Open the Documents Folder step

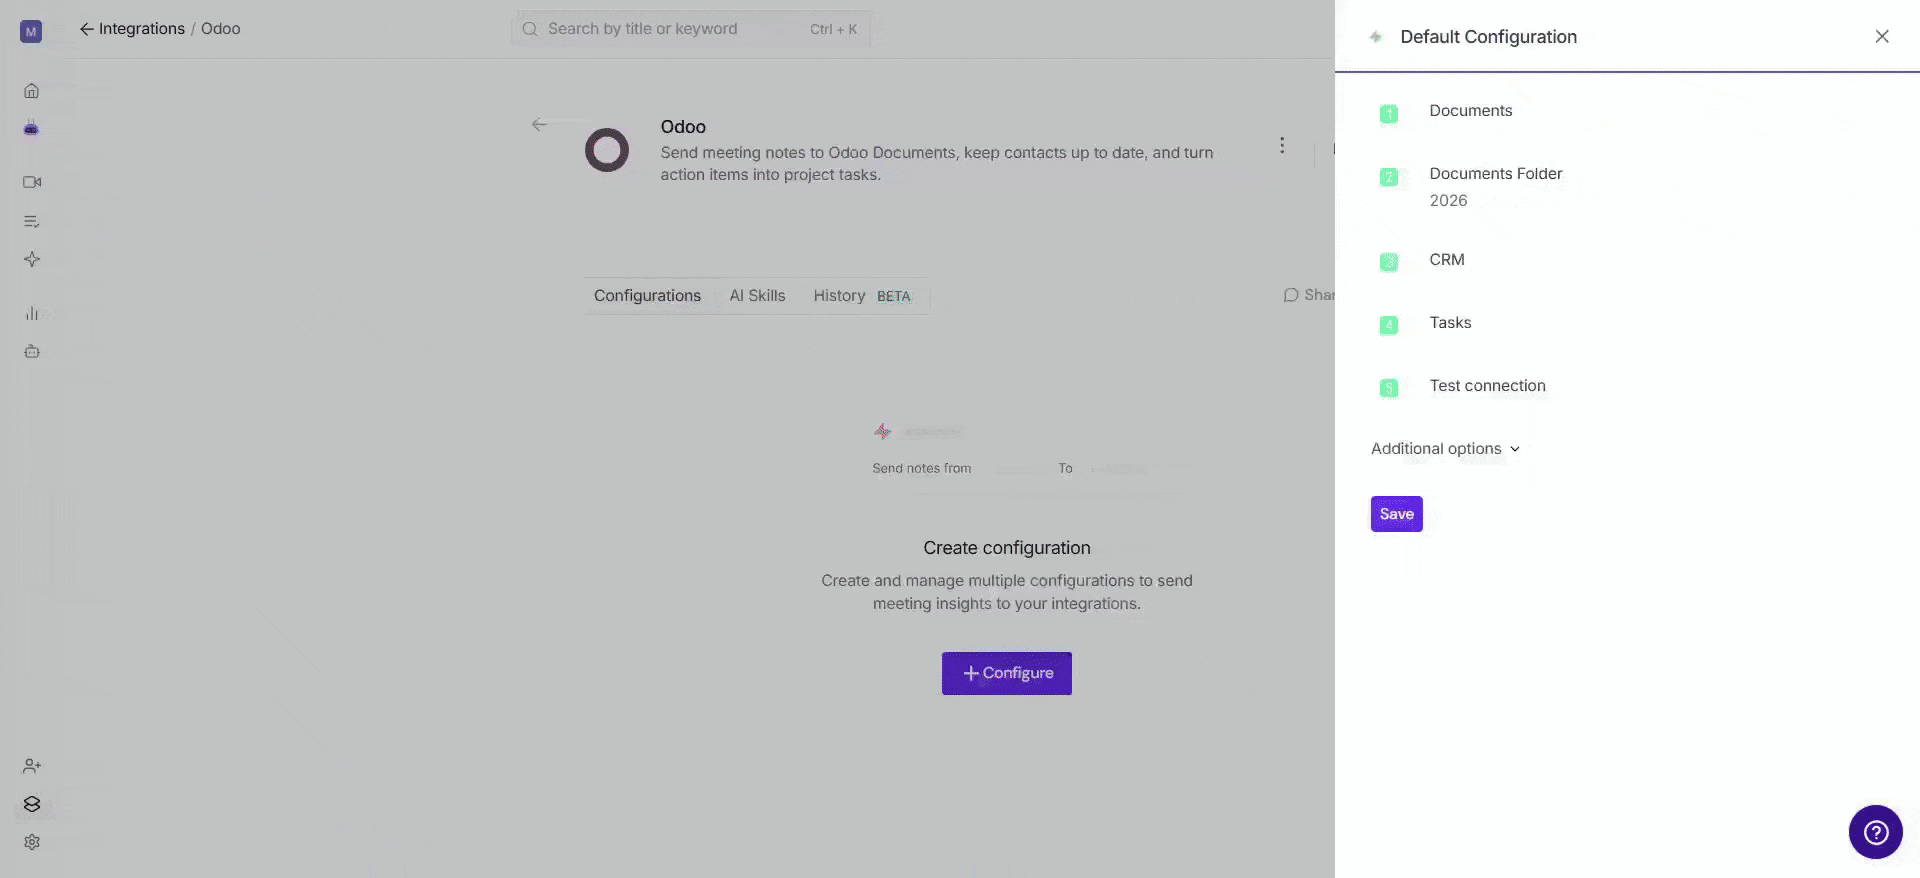(x=1495, y=174)
